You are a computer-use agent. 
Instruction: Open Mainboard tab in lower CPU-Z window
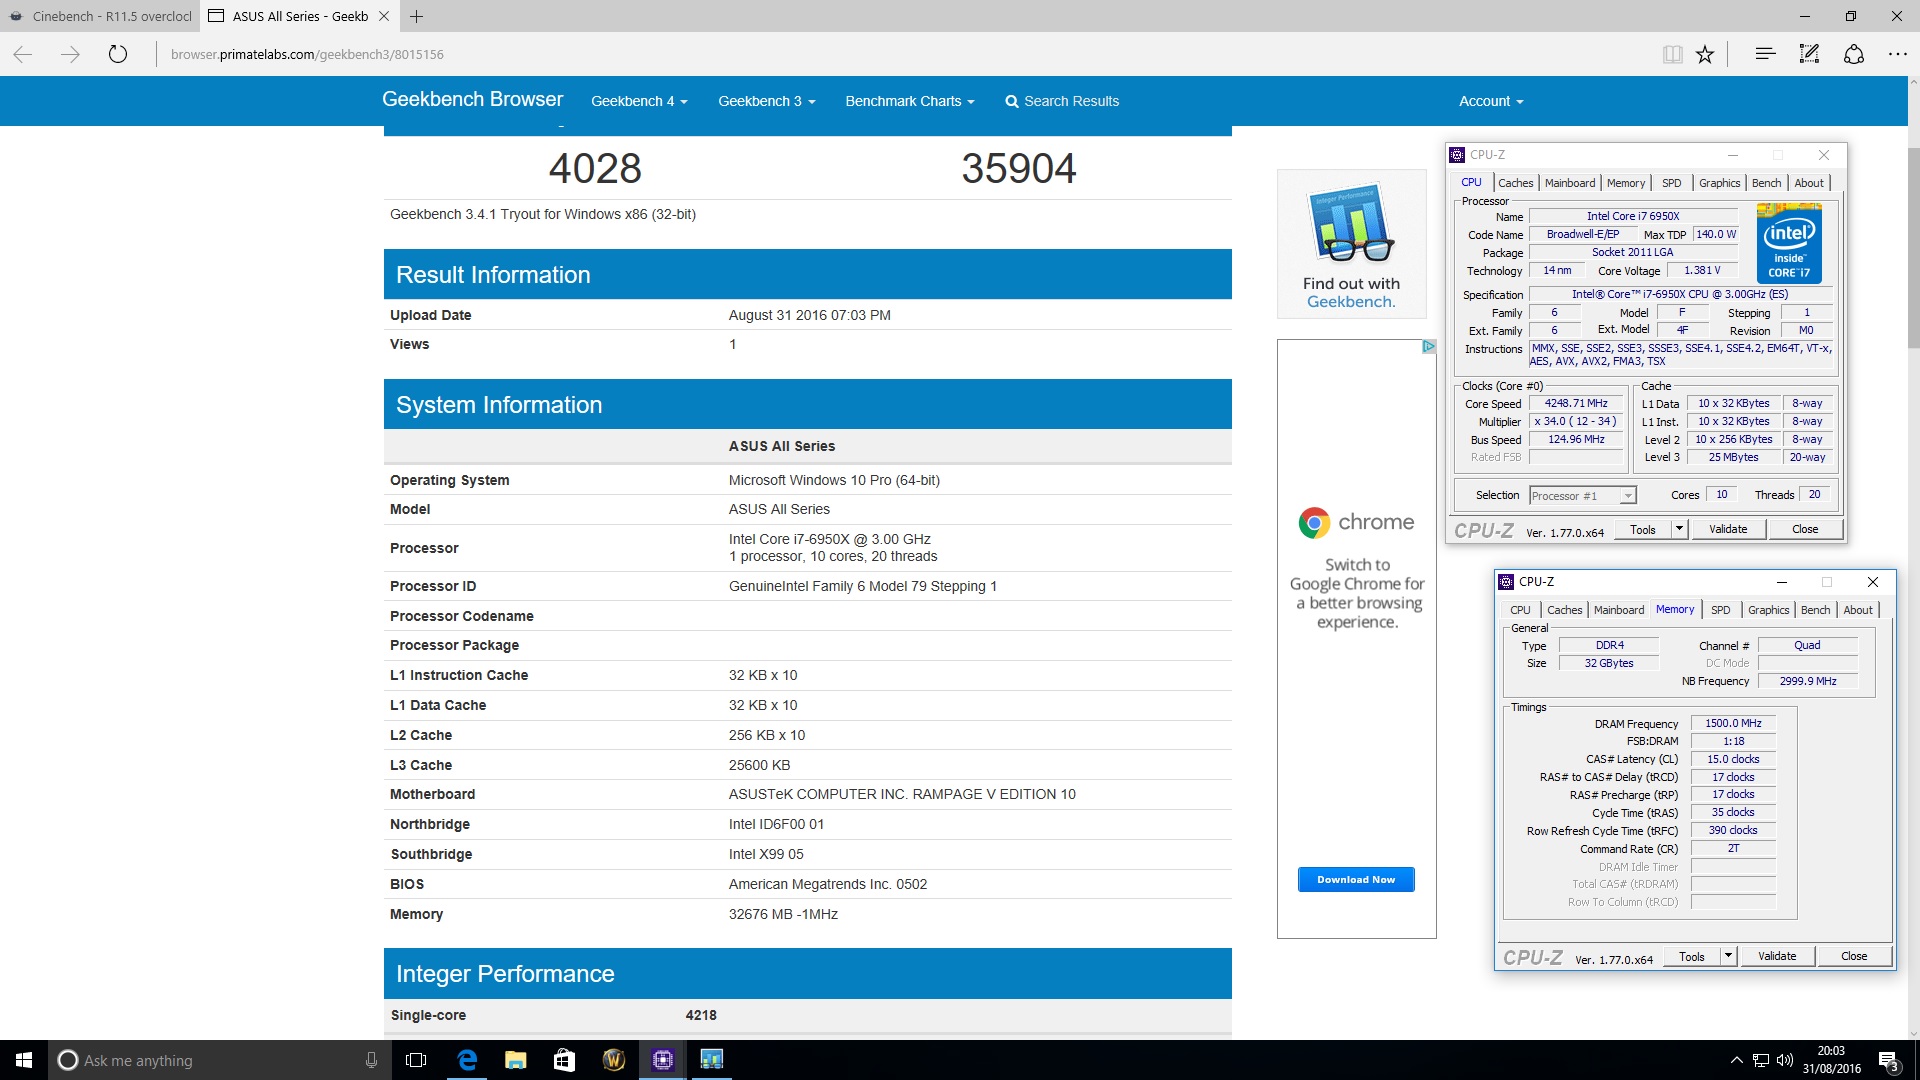1618,610
